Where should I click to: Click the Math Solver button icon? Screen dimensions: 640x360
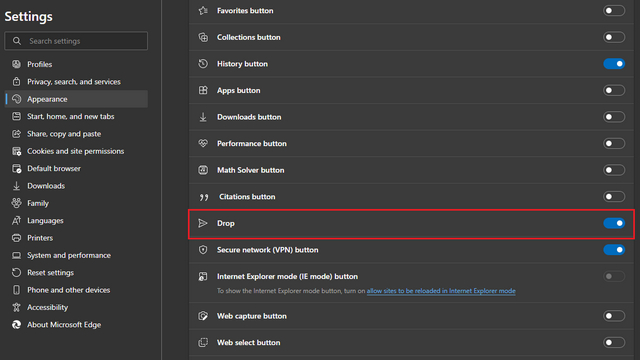[203, 170]
